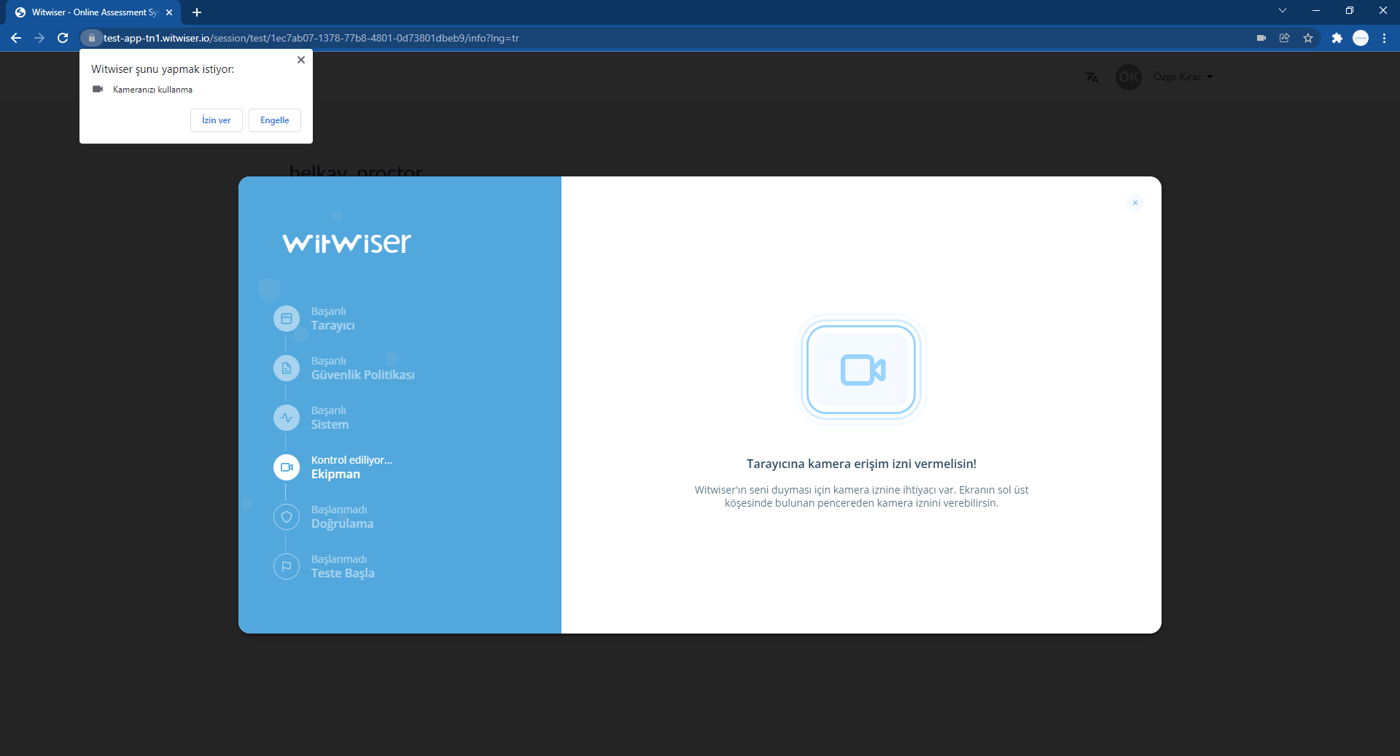Viewport: 1400px width, 756px height.
Task: Click the Teste Başla flag icon
Action: [286, 566]
